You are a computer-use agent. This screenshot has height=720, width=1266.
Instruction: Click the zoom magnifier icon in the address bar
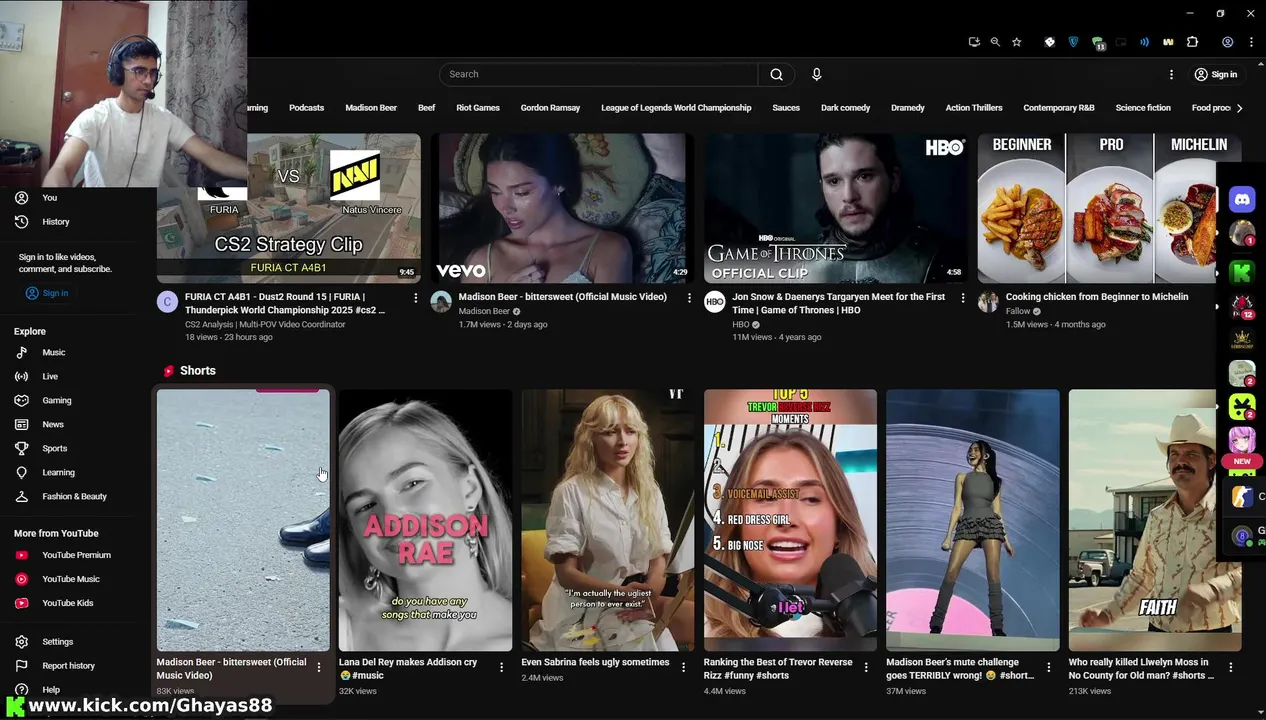click(x=995, y=42)
